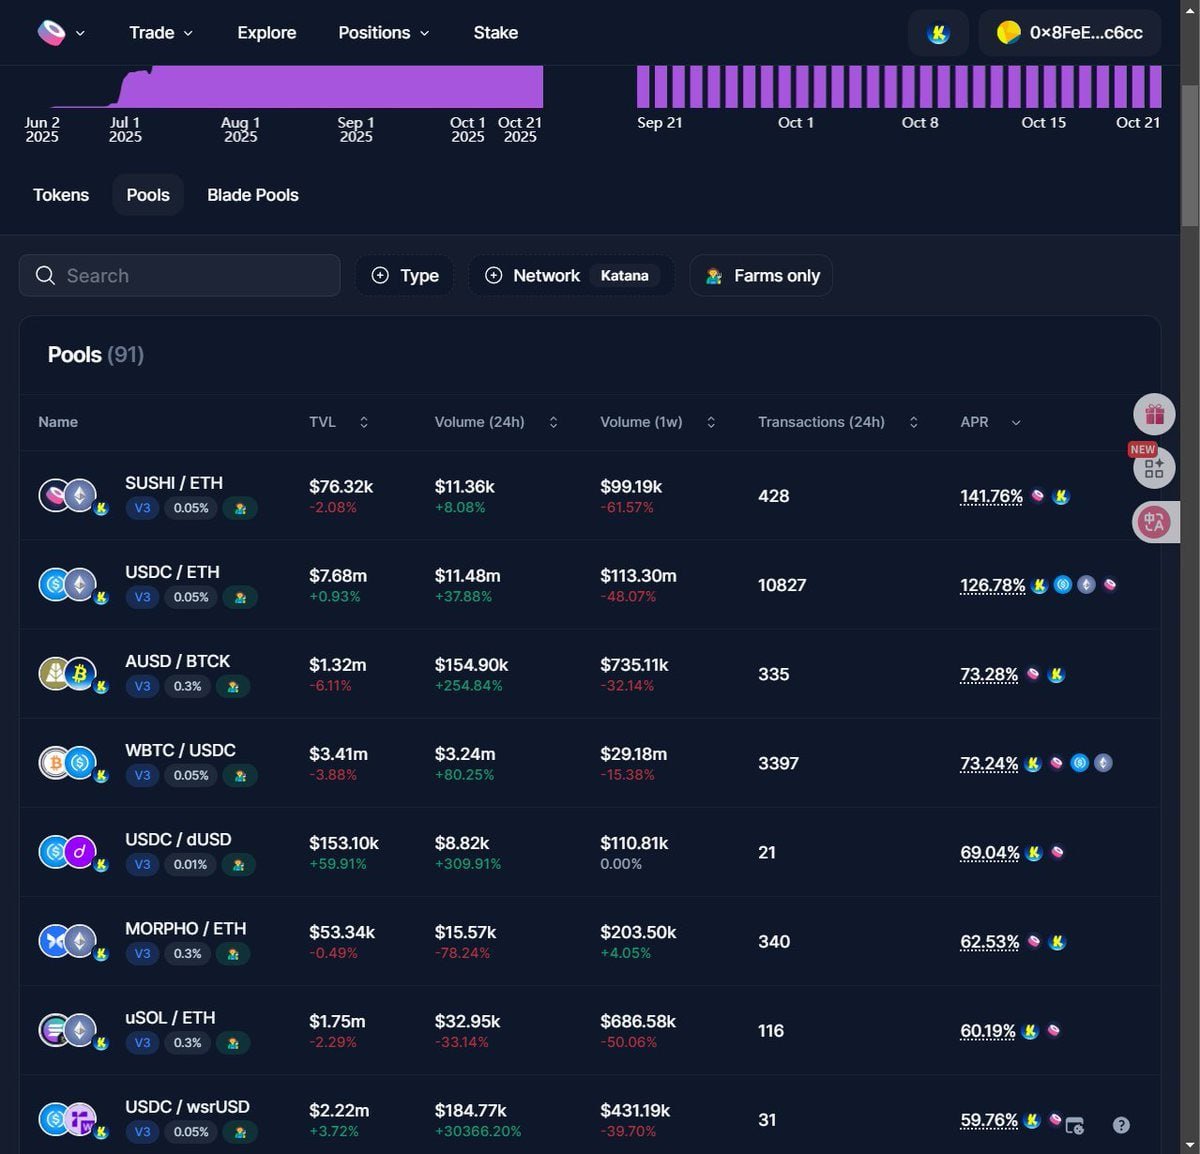The width and height of the screenshot is (1200, 1154).
Task: Open the Stake page link
Action: tap(496, 33)
